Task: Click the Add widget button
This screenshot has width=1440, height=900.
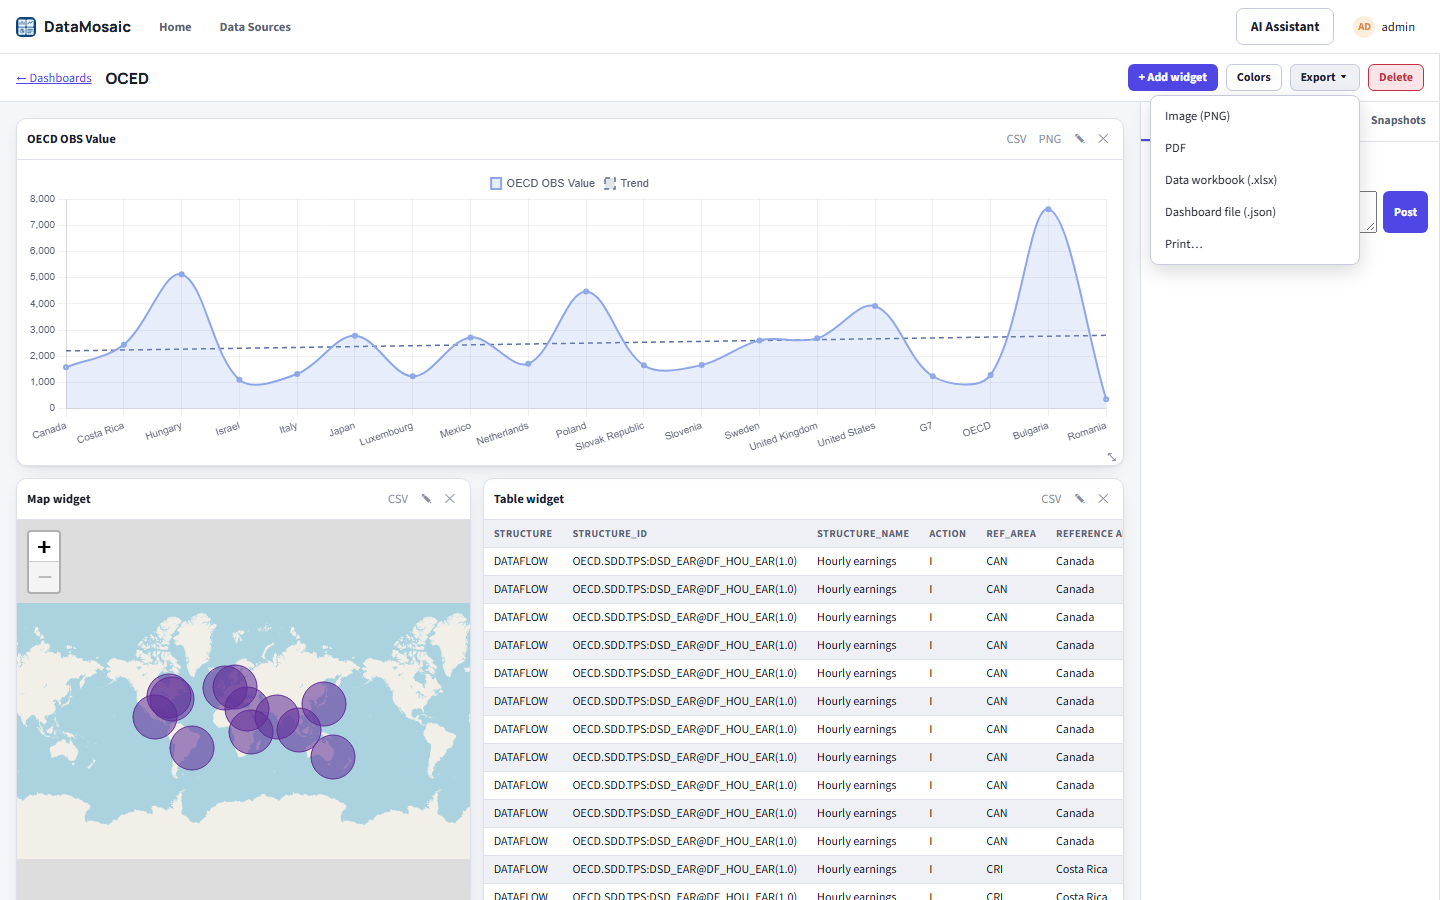Action: coord(1172,77)
